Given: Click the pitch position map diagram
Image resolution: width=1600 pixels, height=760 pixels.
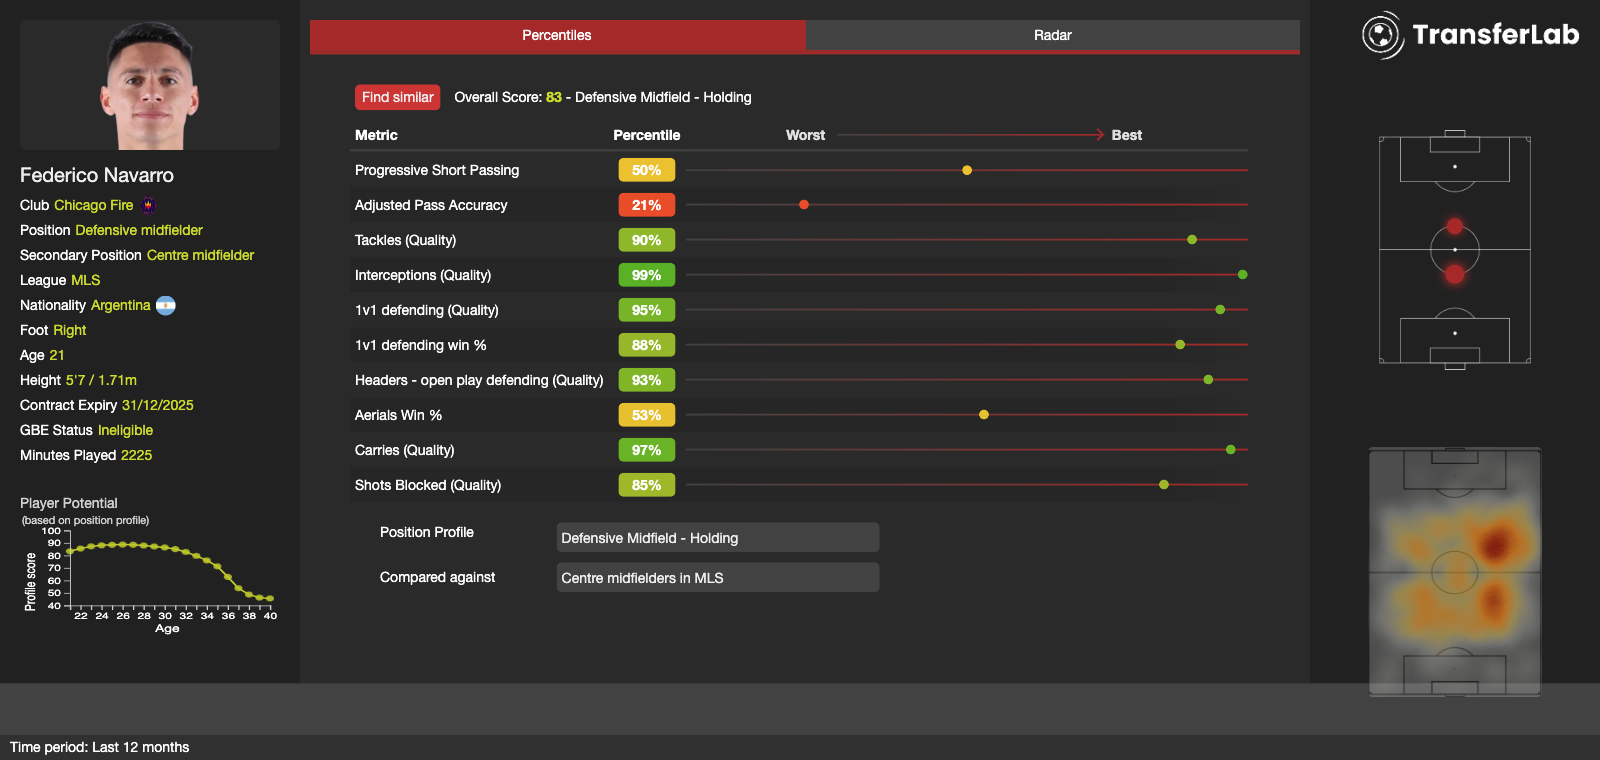Looking at the screenshot, I should [x=1455, y=250].
